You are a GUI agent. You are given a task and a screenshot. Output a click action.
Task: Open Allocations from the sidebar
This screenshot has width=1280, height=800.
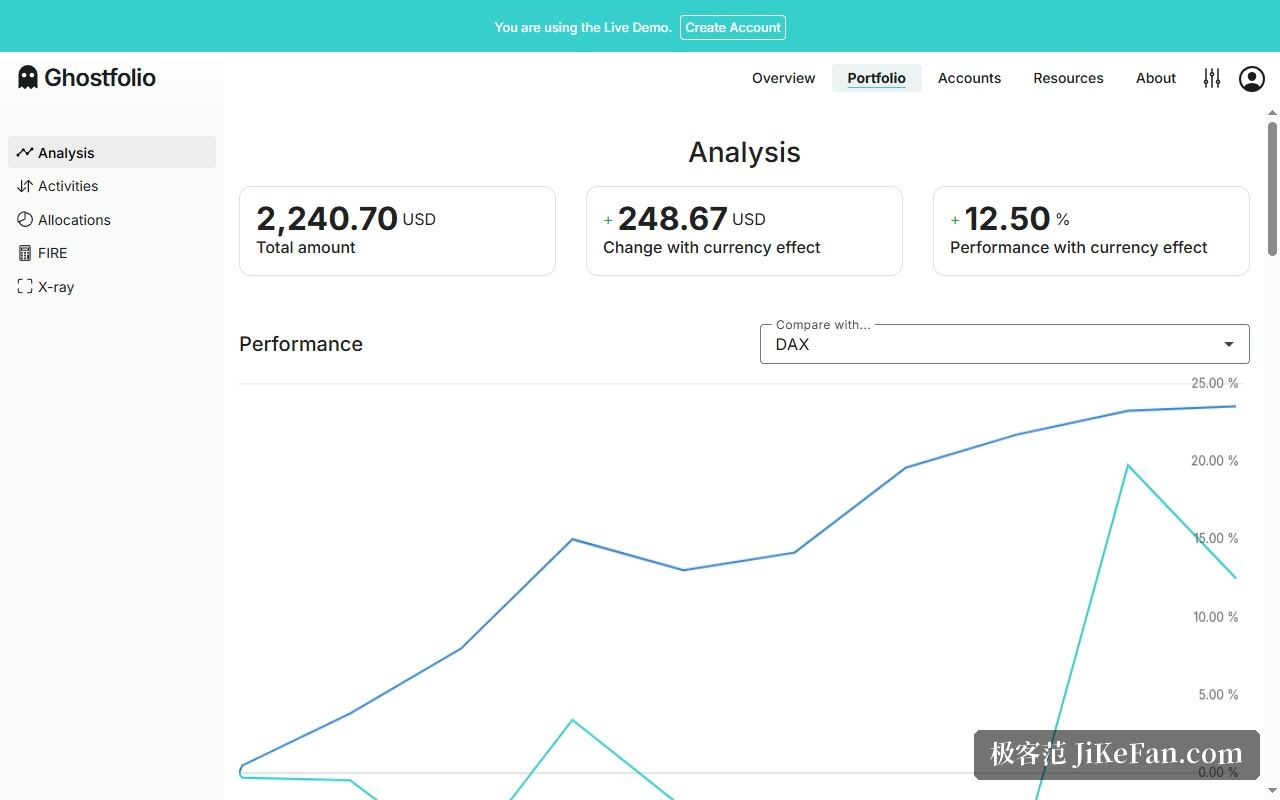click(x=112, y=219)
